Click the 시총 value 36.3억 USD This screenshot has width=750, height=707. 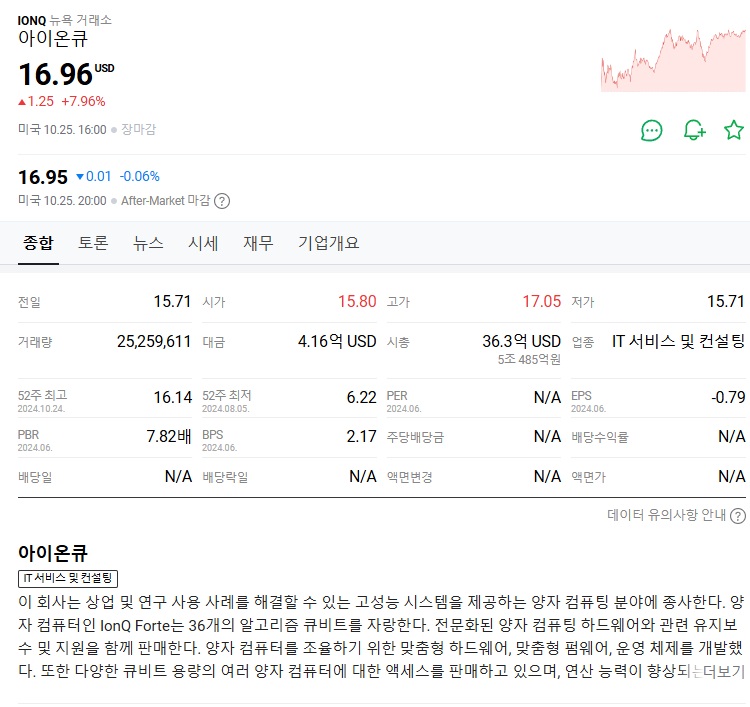(x=521, y=342)
